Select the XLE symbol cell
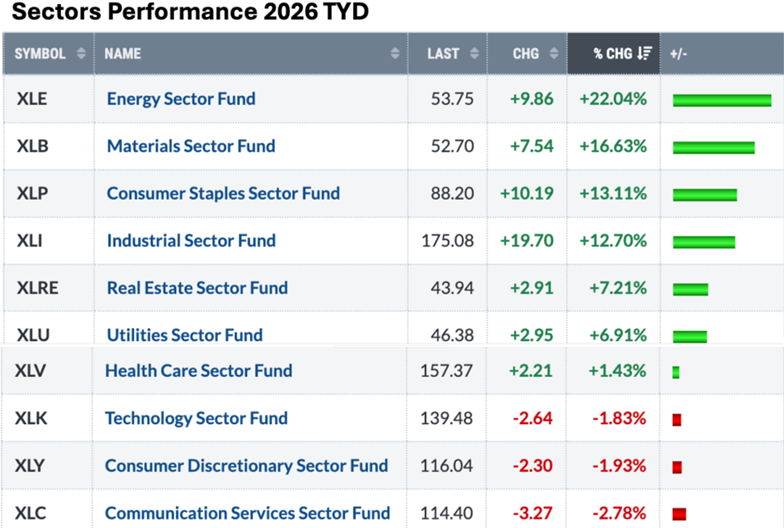This screenshot has width=784, height=528. (32, 99)
